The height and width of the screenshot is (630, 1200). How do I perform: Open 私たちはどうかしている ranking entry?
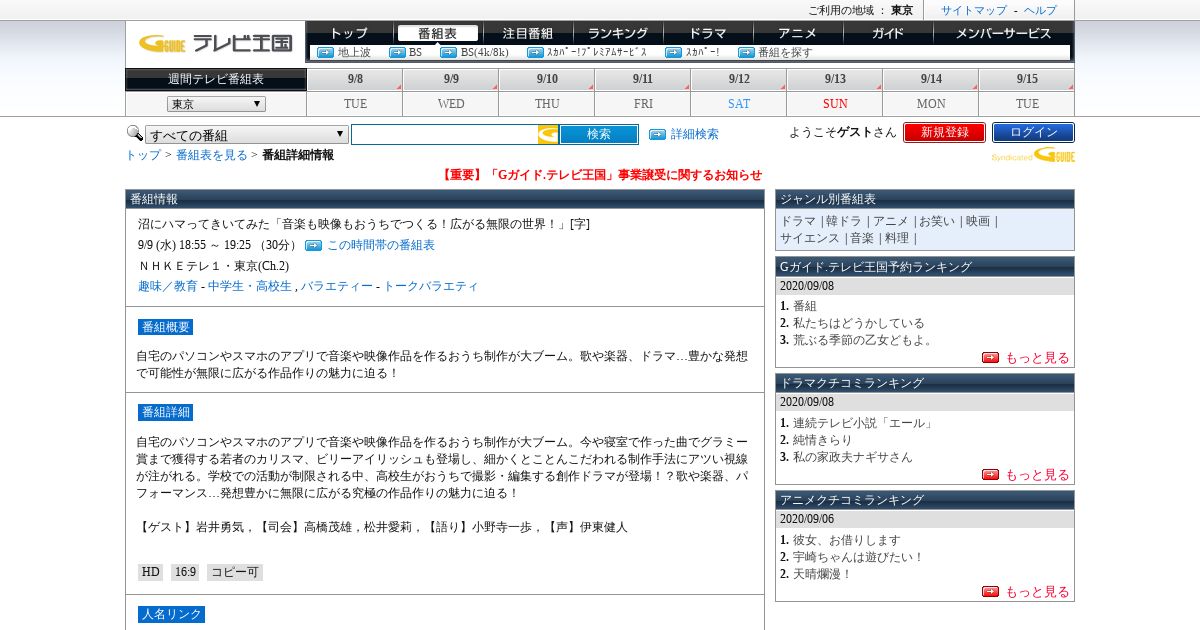pos(859,323)
